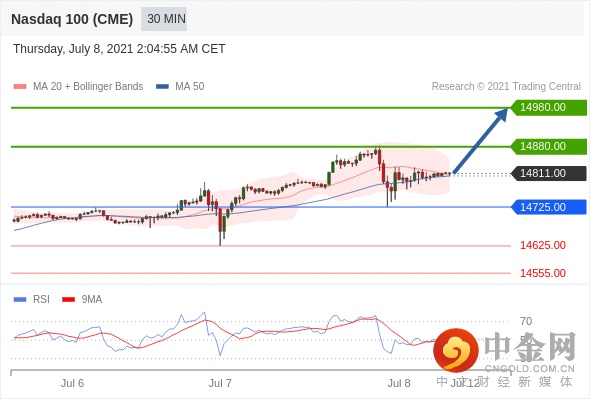Click the Research © 2021 Trading Central credit
This screenshot has height=400, width=590.
[506, 87]
